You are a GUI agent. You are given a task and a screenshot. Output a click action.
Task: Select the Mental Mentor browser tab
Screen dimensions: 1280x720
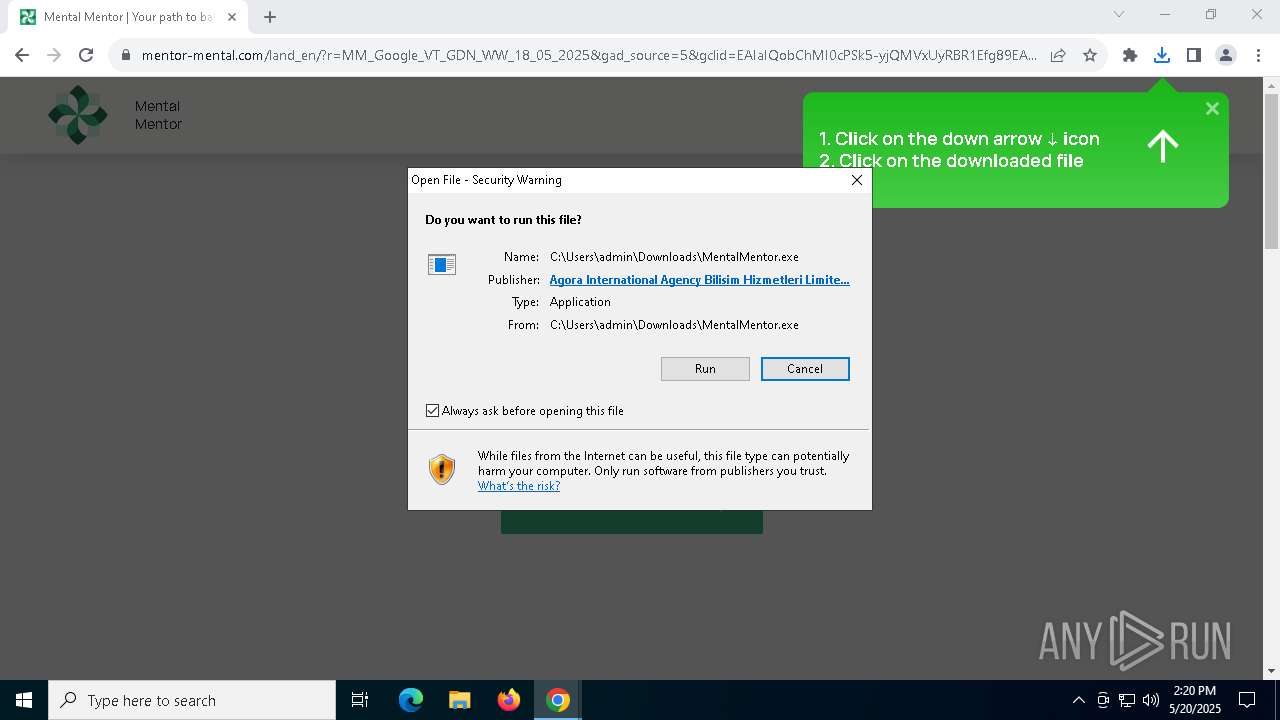[x=128, y=17]
